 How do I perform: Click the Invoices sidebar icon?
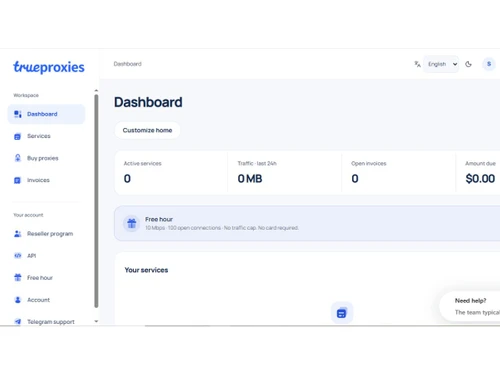[x=18, y=180]
